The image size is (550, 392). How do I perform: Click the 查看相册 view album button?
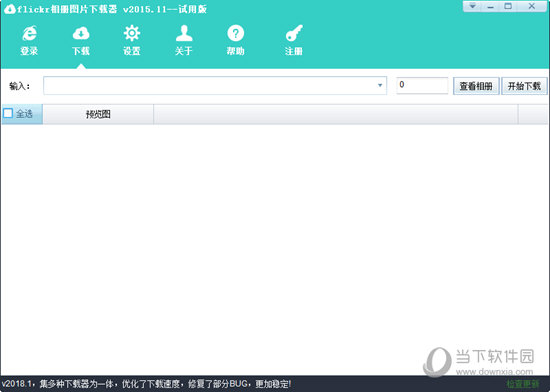pos(476,86)
